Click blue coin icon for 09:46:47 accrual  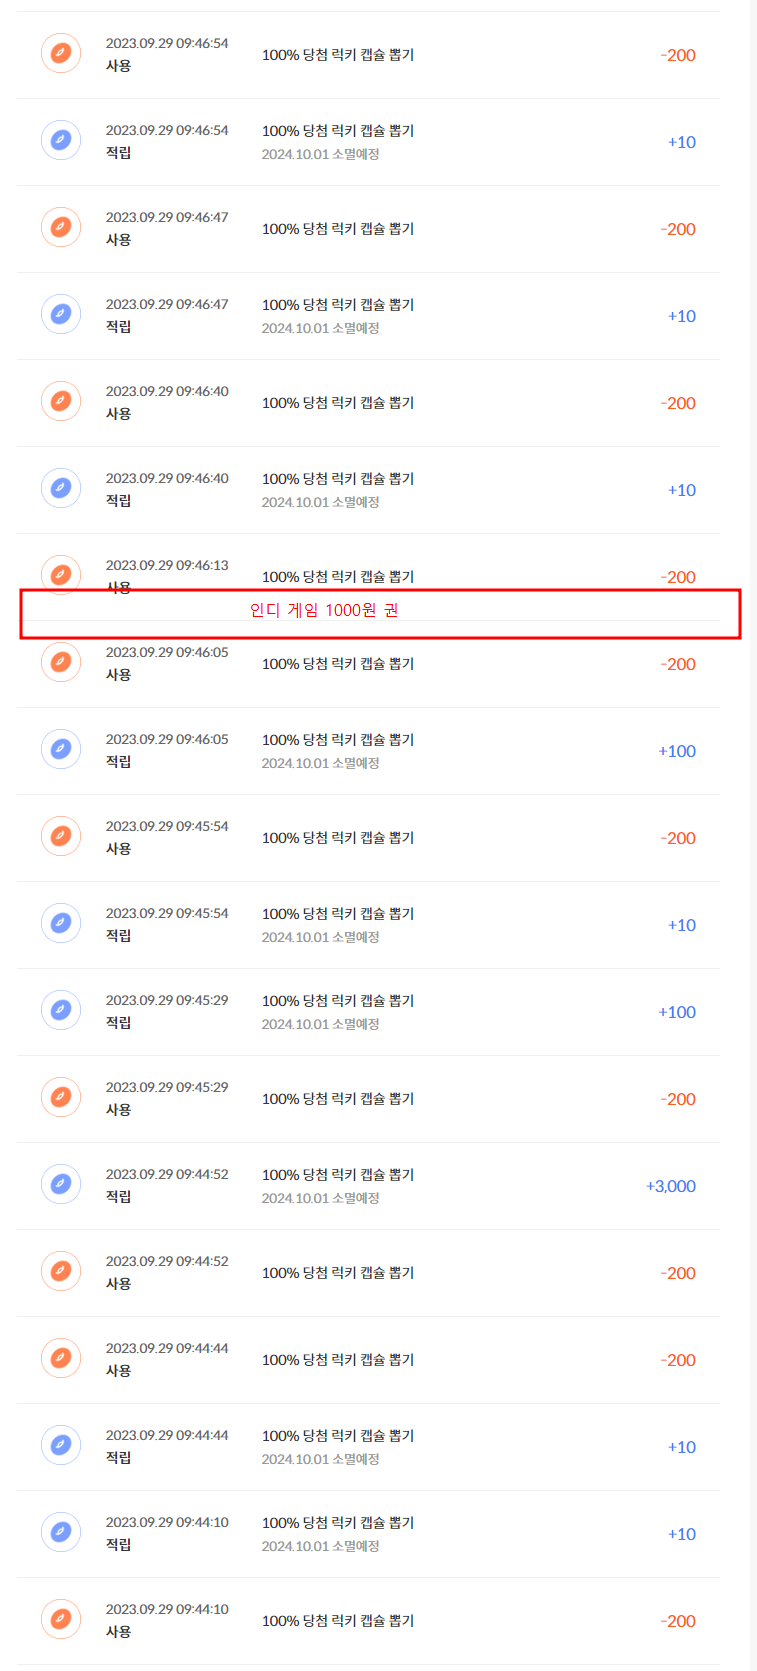tap(60, 315)
